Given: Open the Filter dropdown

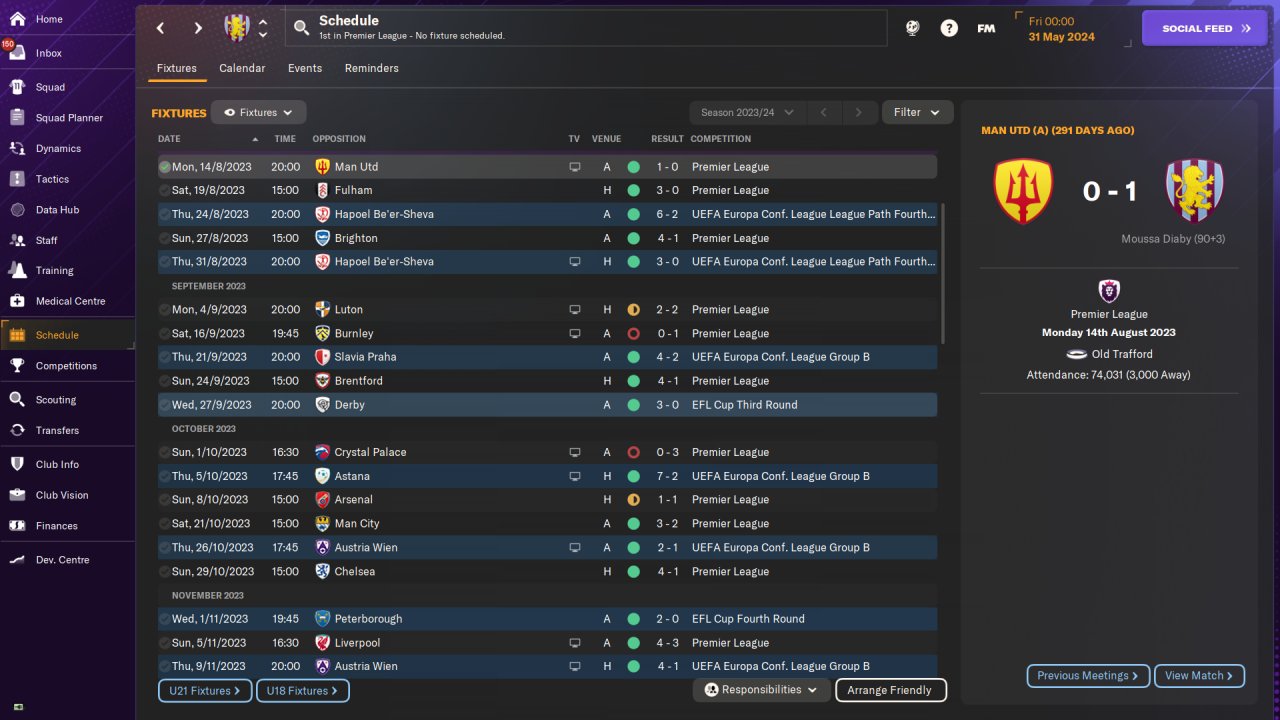Looking at the screenshot, I should [x=917, y=113].
